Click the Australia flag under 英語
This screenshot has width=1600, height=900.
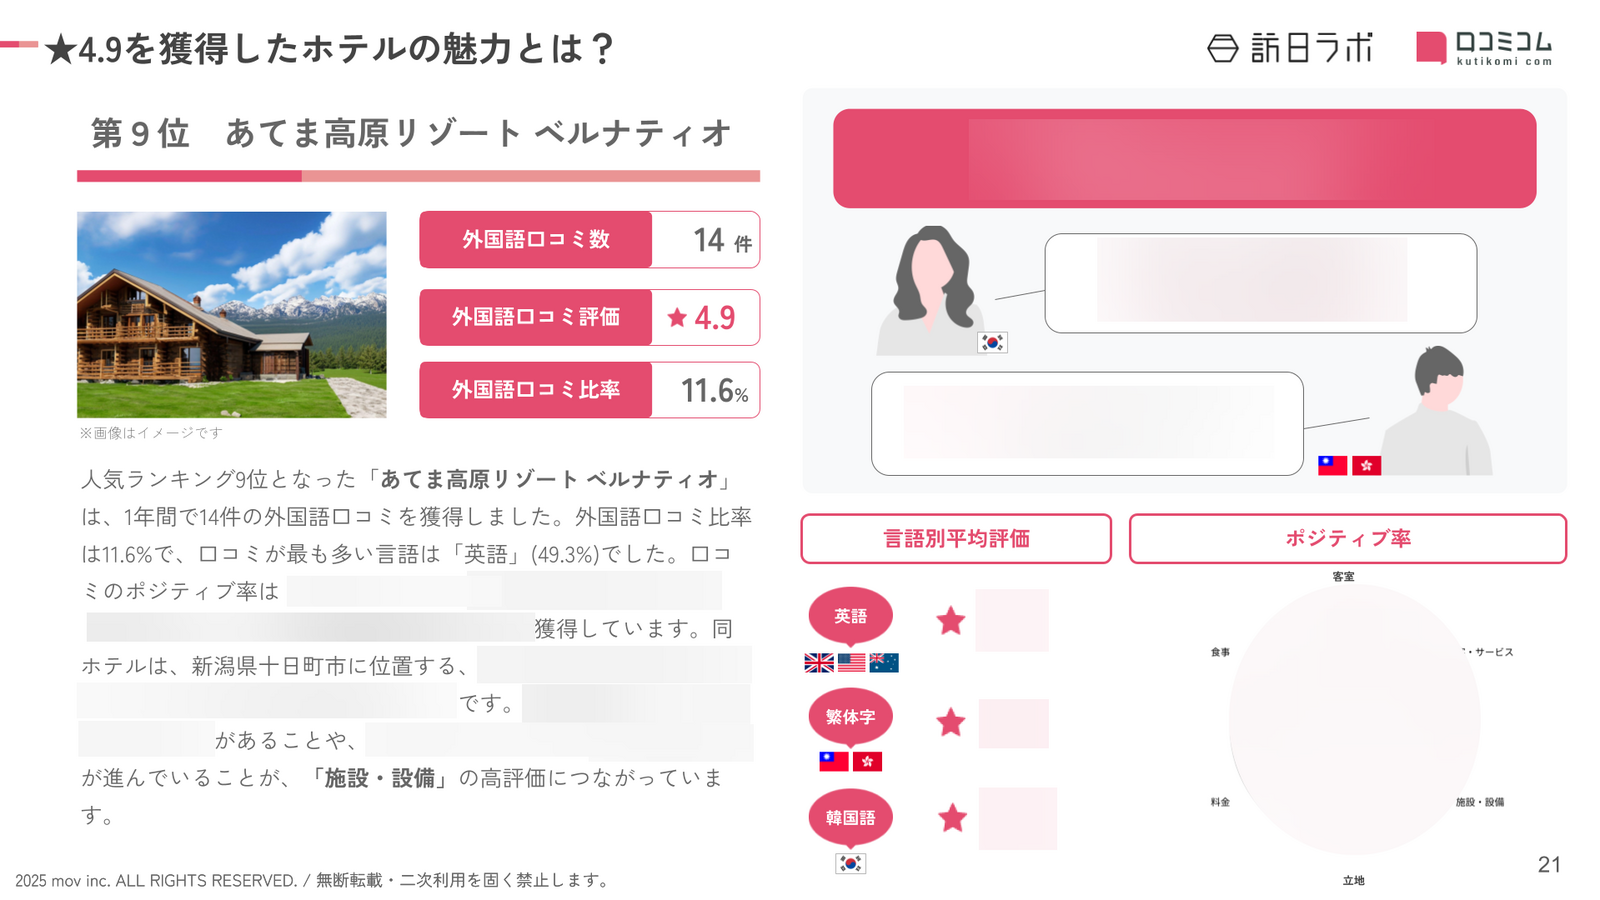point(884,662)
